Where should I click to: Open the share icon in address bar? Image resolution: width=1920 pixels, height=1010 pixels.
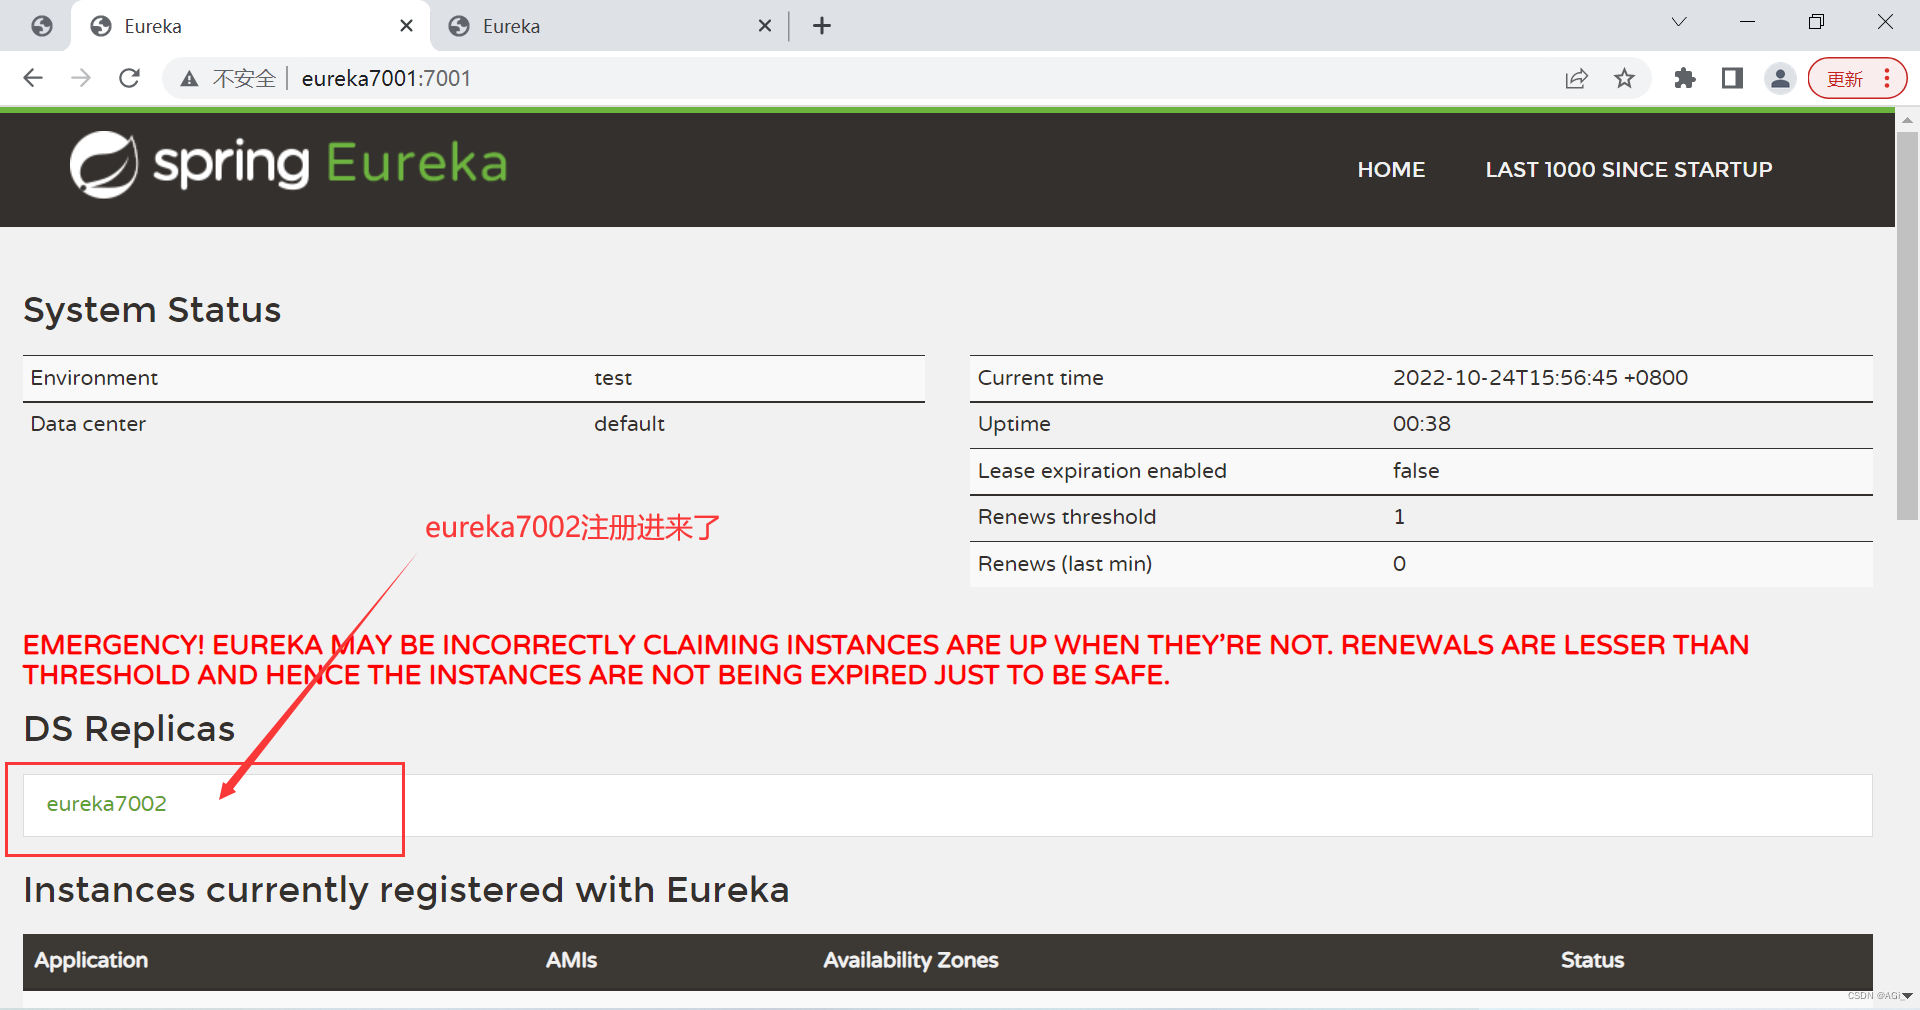[x=1576, y=78]
